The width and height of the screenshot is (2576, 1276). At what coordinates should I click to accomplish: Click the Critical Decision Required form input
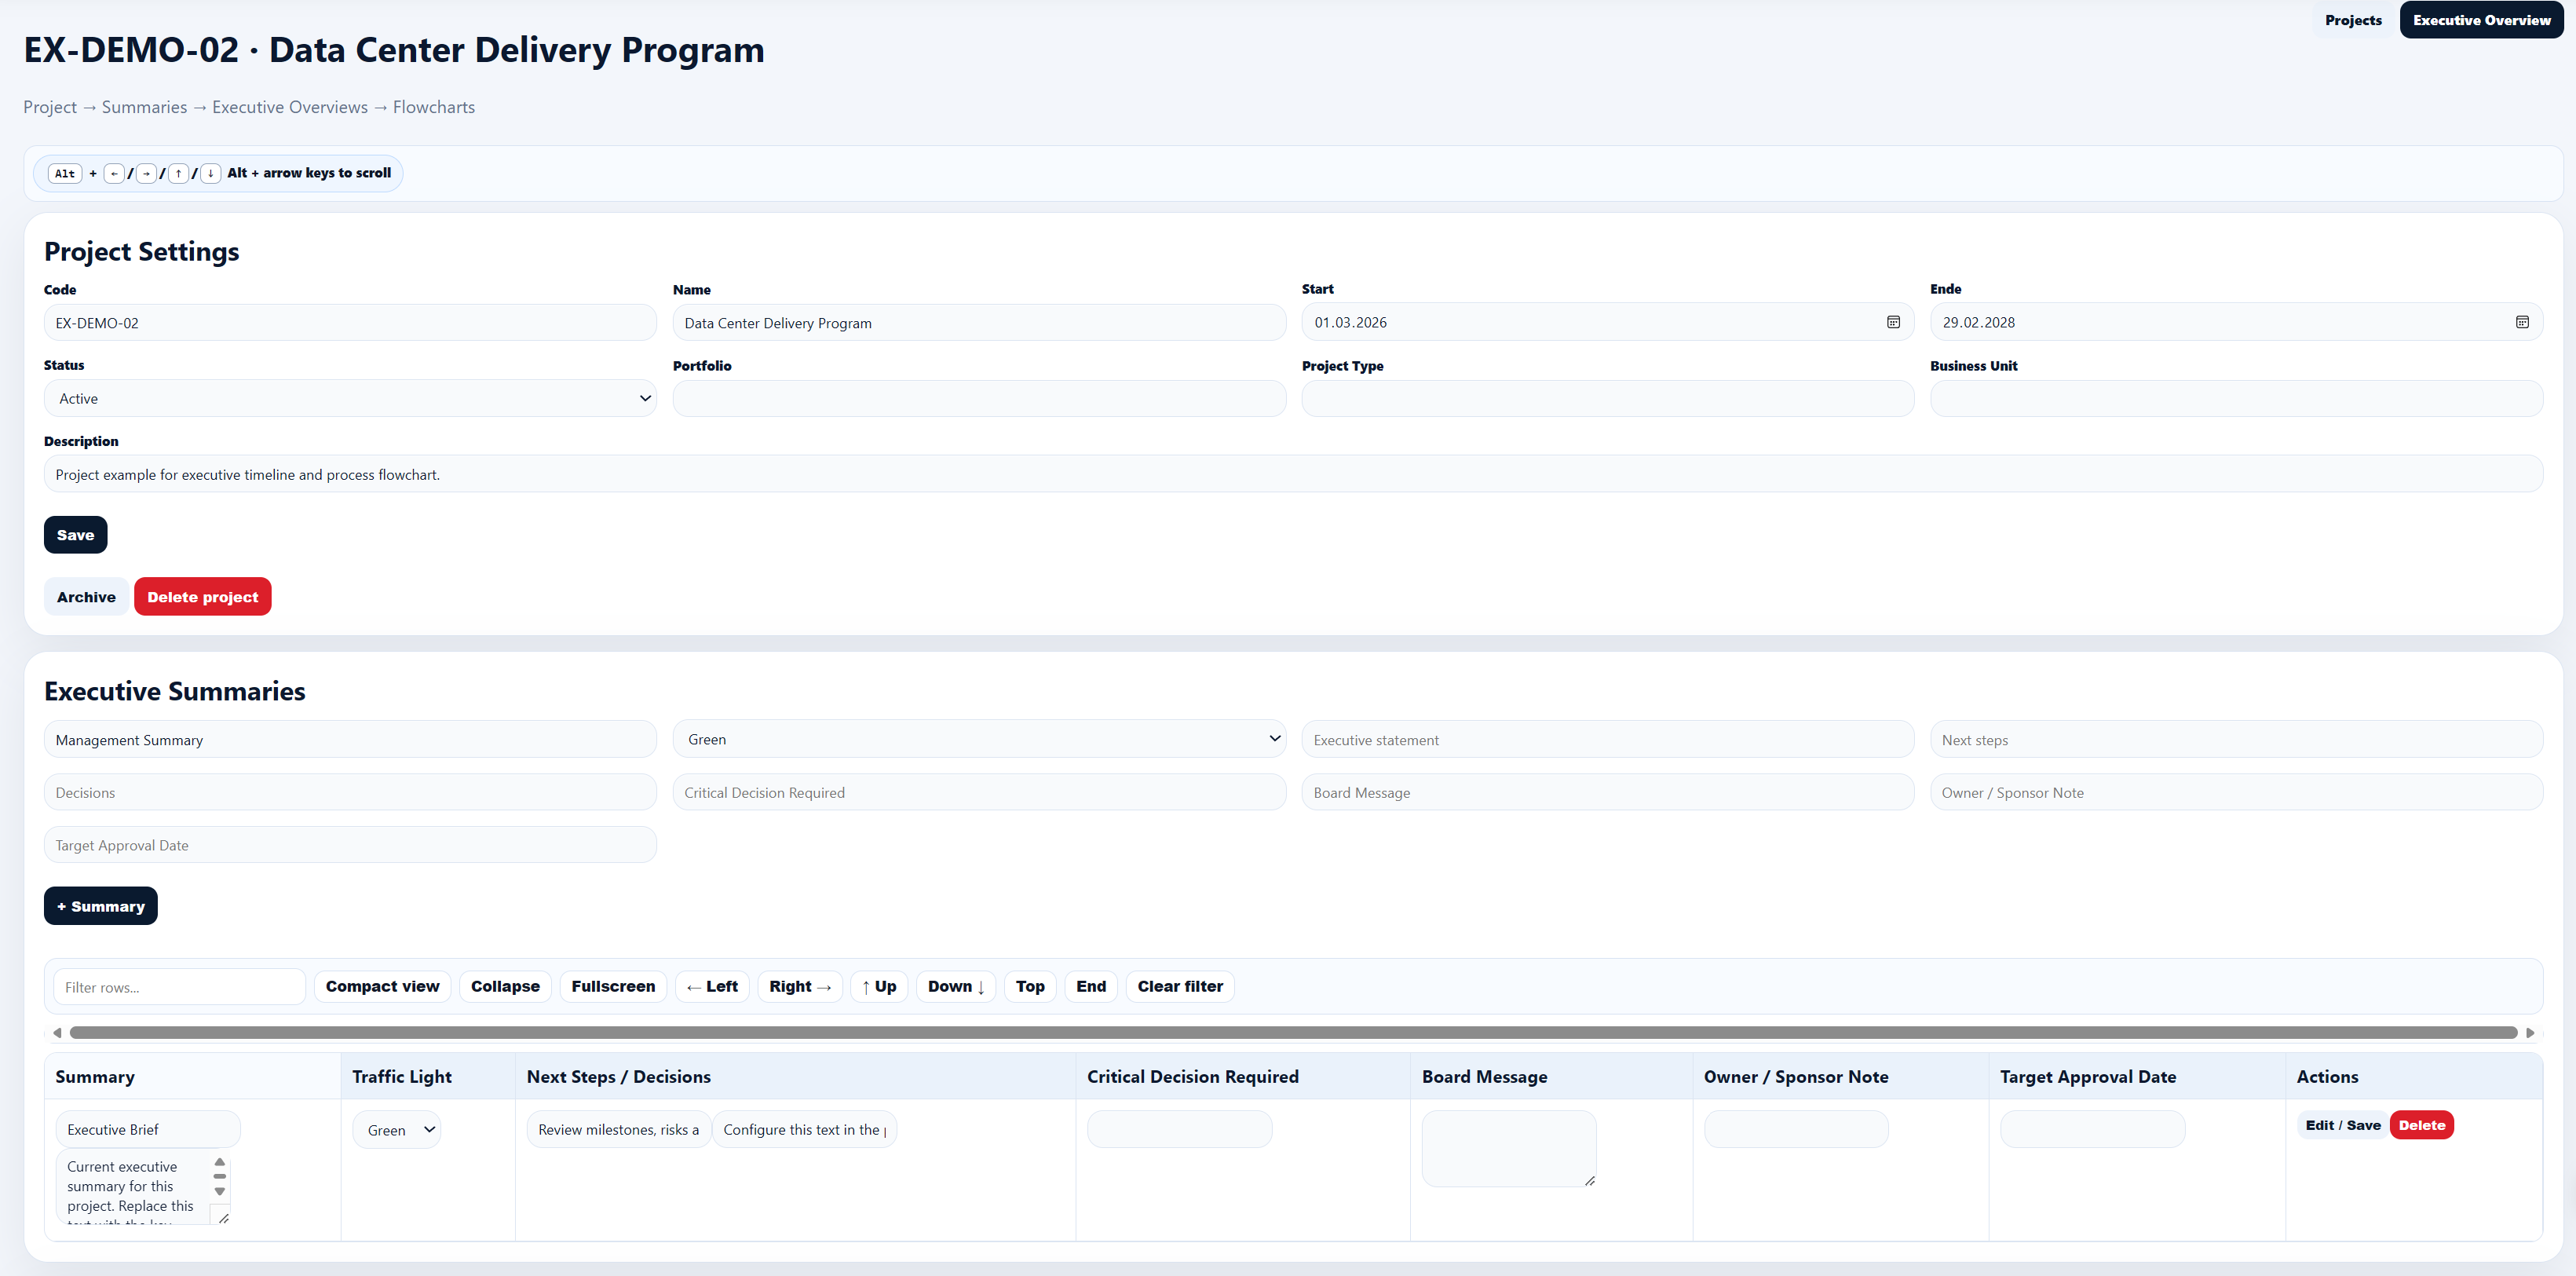point(979,792)
